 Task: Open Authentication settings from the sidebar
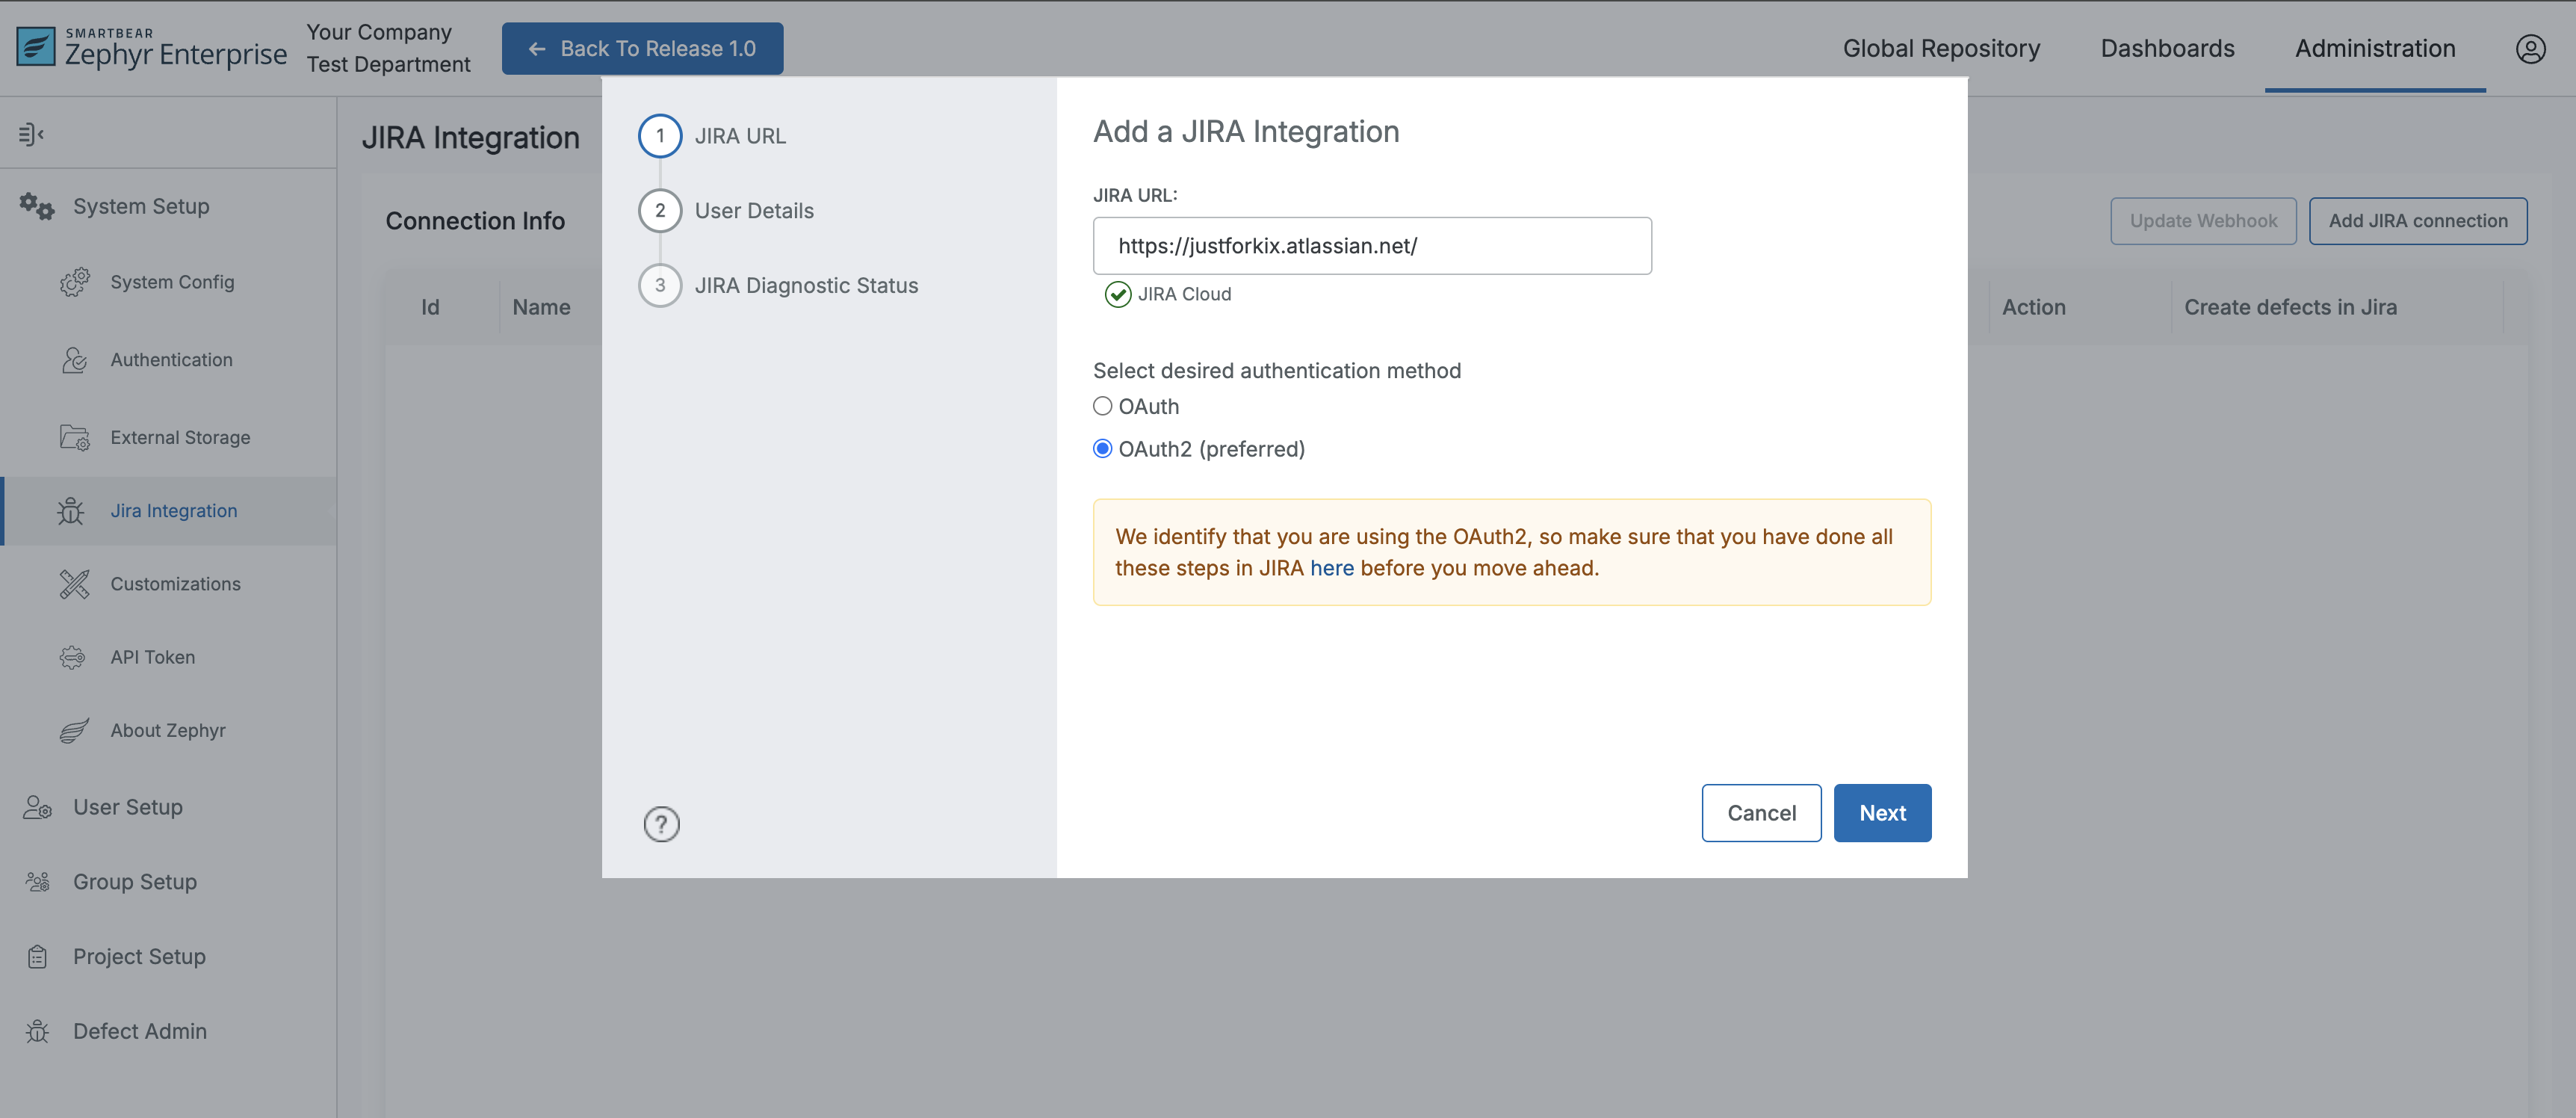tap(74, 359)
